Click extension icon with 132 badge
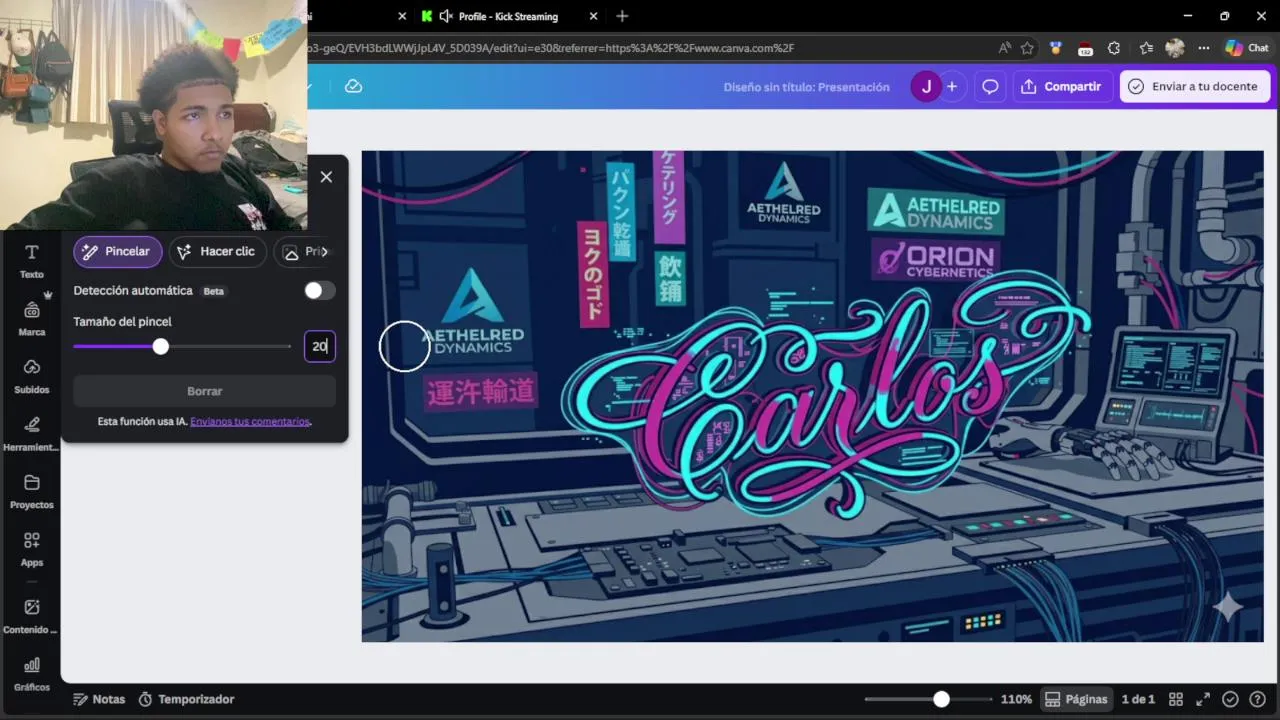Viewport: 1280px width, 720px height. (x=1085, y=48)
